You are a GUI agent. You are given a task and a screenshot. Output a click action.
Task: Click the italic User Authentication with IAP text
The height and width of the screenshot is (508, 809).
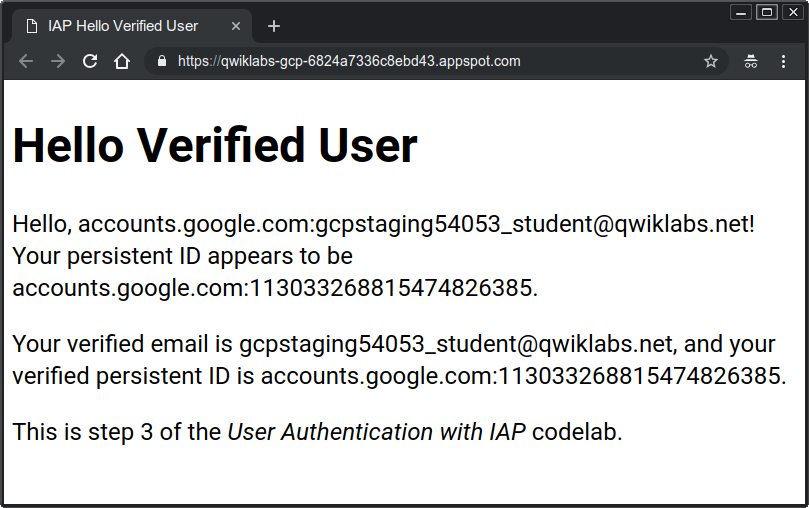point(376,432)
